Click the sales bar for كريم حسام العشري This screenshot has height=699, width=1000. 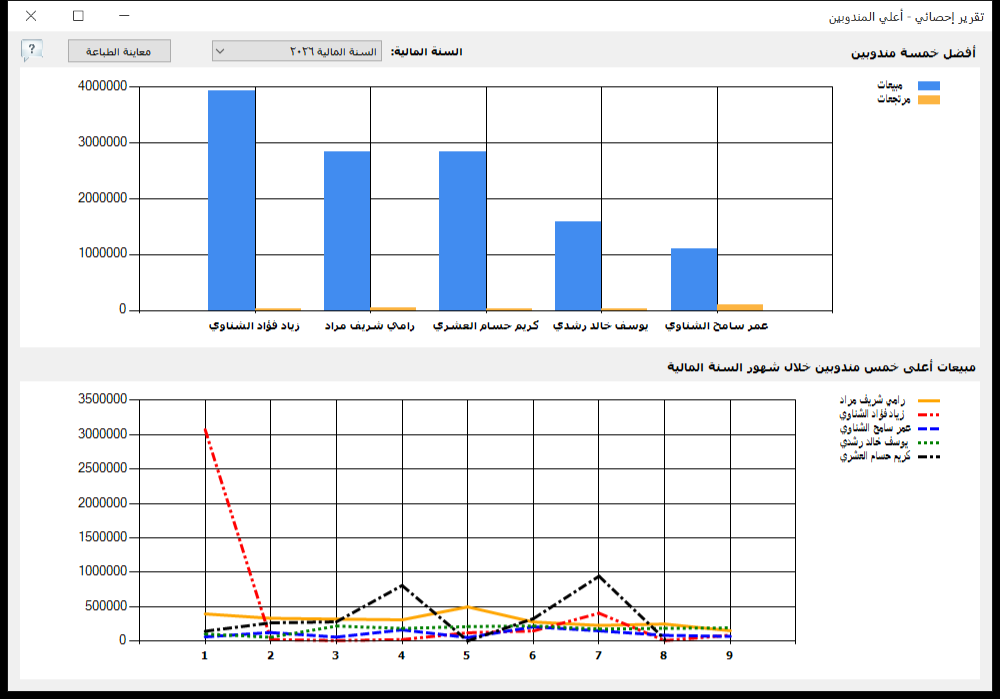point(462,231)
